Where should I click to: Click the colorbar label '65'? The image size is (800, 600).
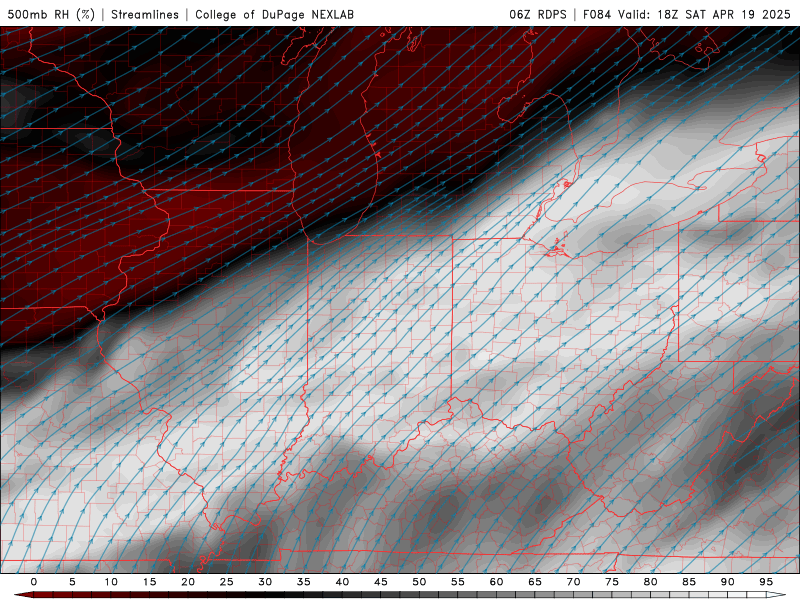[535, 582]
